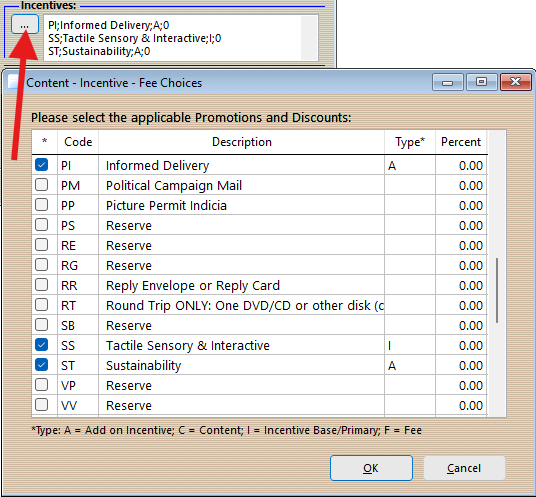Click the Percent cell for Political Campaign Mail
The image size is (536, 497).
click(461, 185)
